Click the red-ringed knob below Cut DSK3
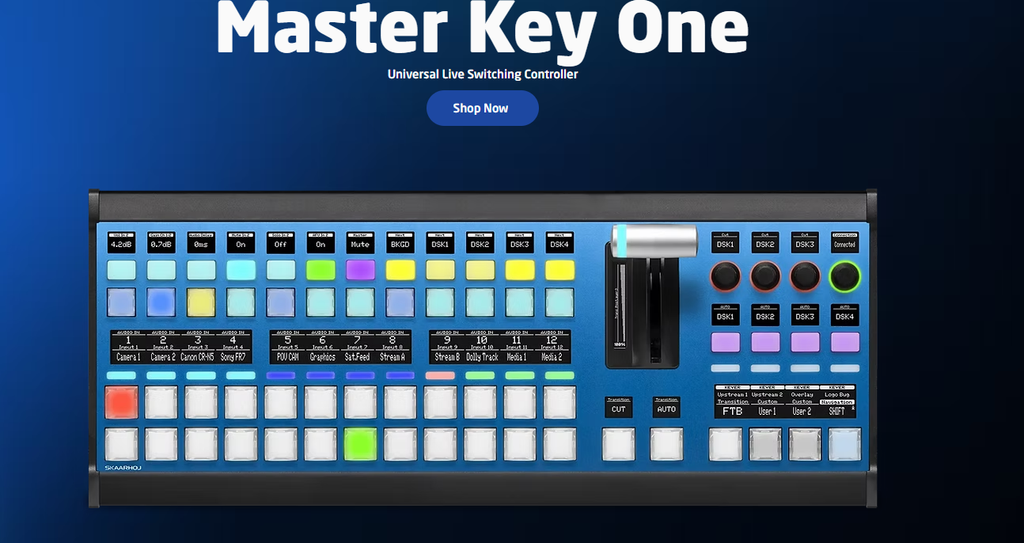This screenshot has height=543, width=1024. tap(805, 276)
